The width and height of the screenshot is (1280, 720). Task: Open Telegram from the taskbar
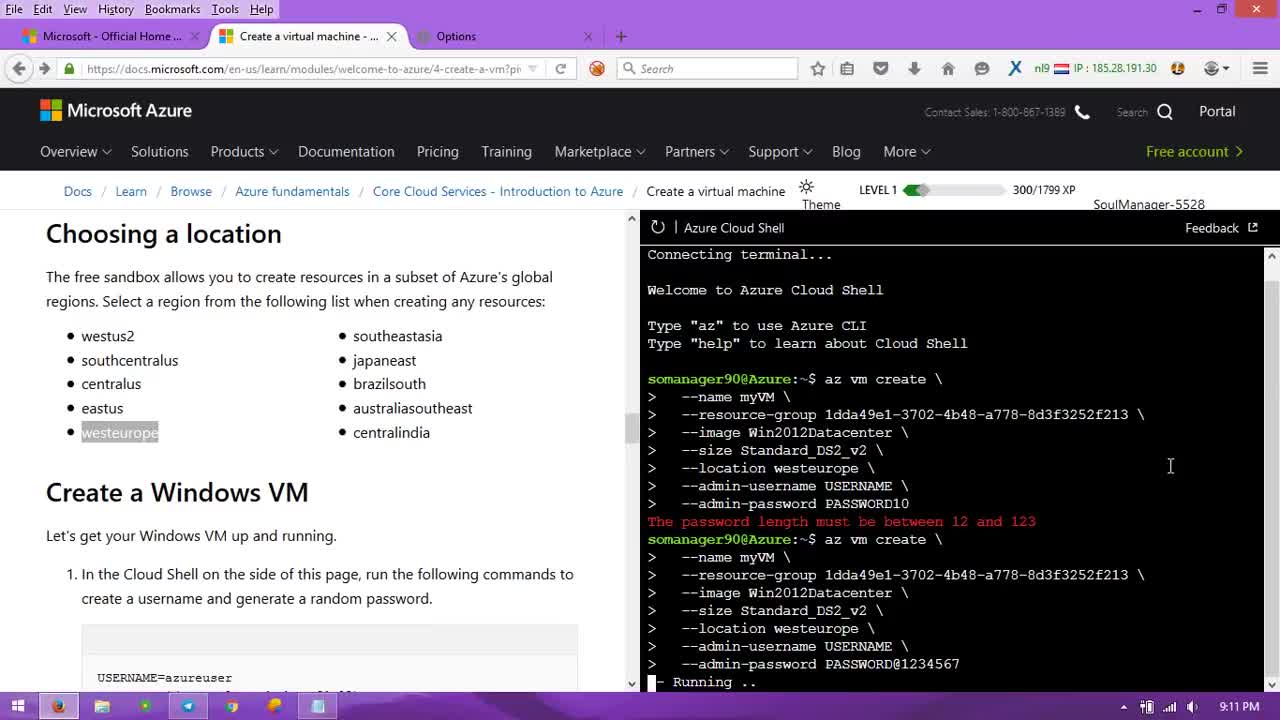(188, 706)
